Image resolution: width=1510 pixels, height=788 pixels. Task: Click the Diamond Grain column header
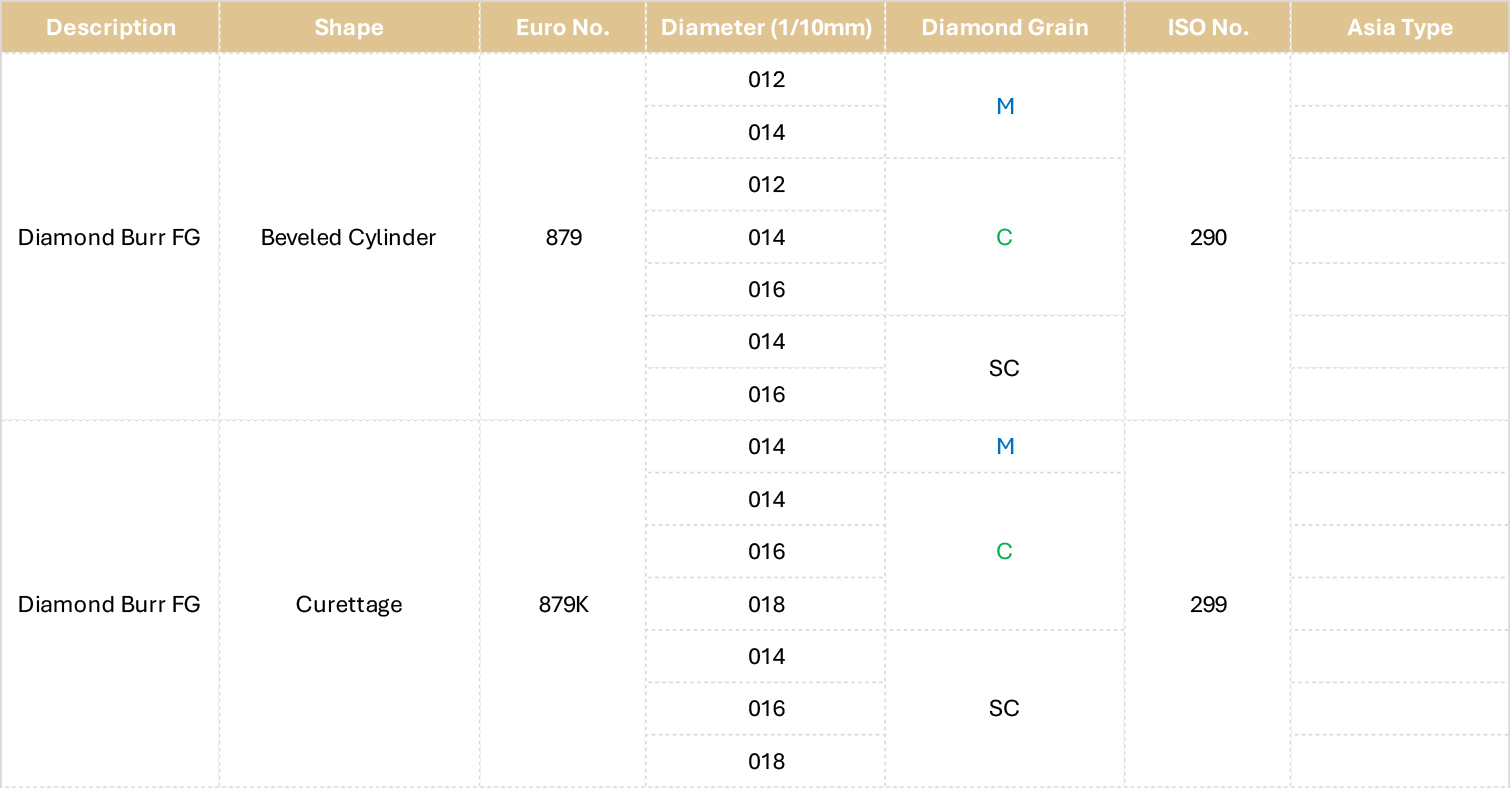click(1005, 27)
